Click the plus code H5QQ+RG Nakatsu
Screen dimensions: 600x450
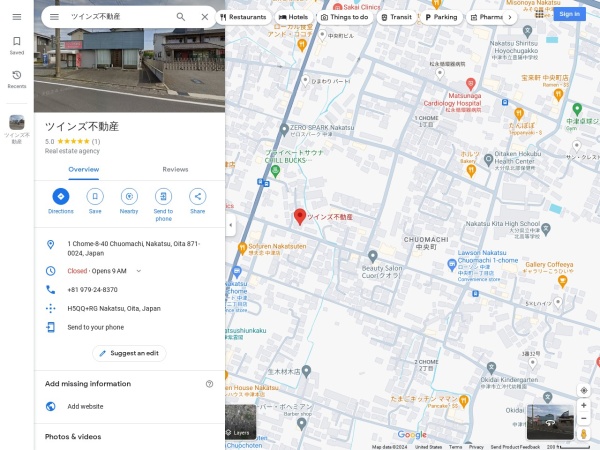pyautogui.click(x=129, y=308)
